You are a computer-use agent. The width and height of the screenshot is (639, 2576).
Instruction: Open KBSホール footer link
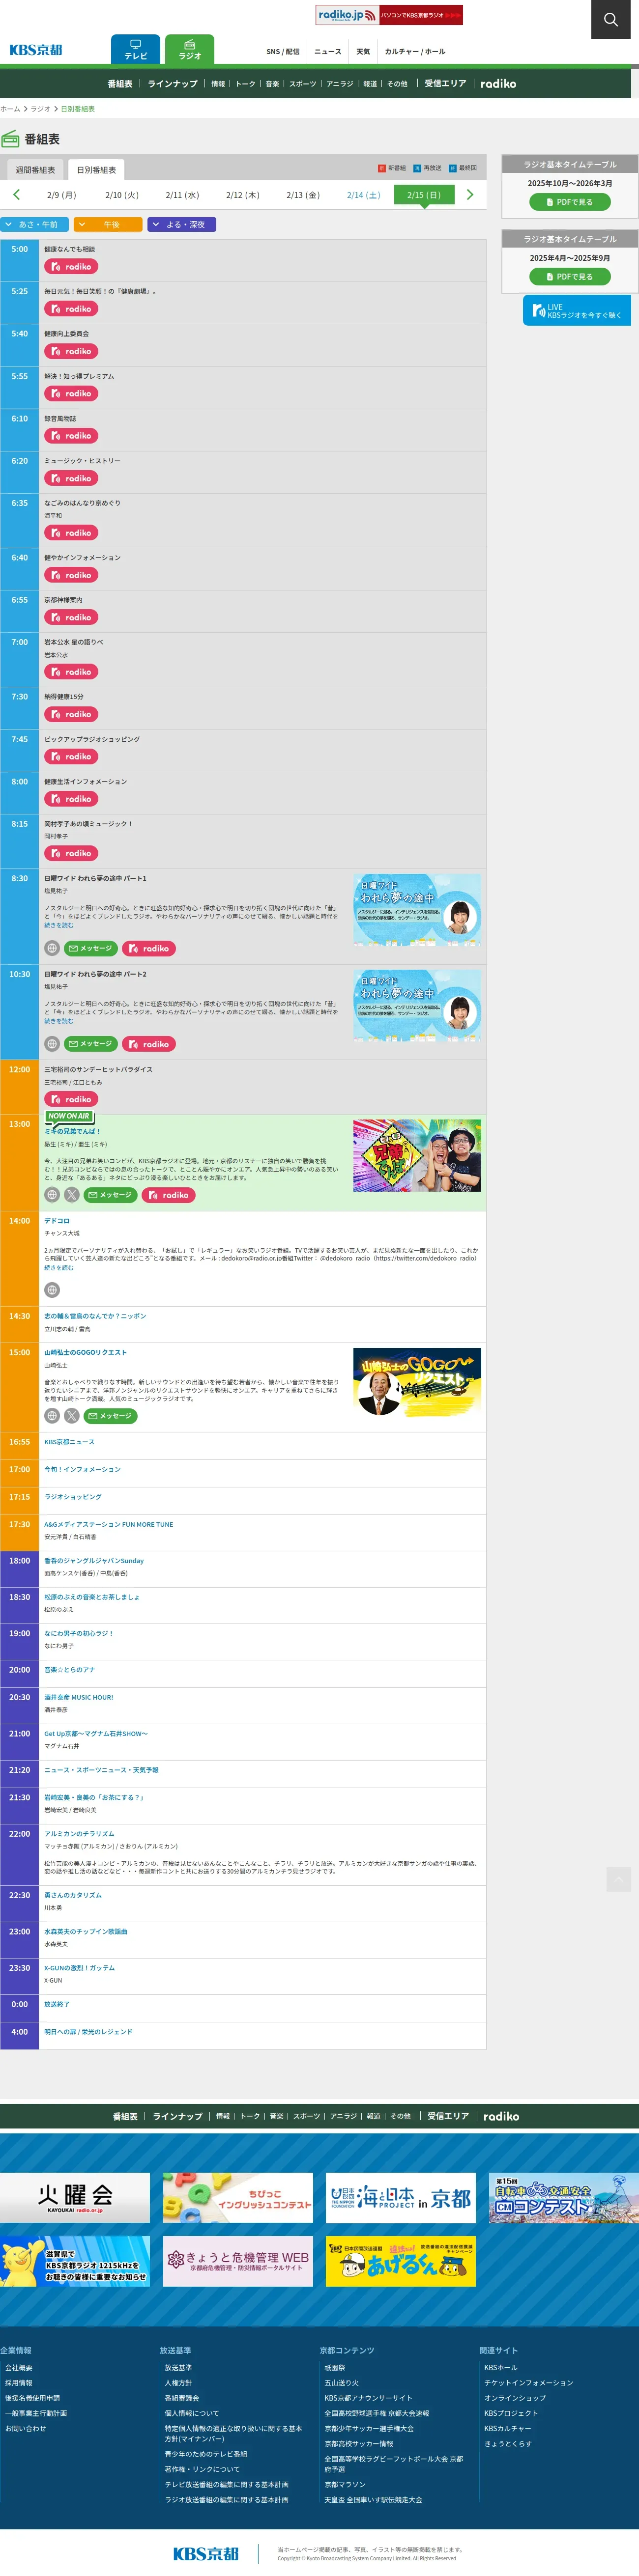[501, 2368]
